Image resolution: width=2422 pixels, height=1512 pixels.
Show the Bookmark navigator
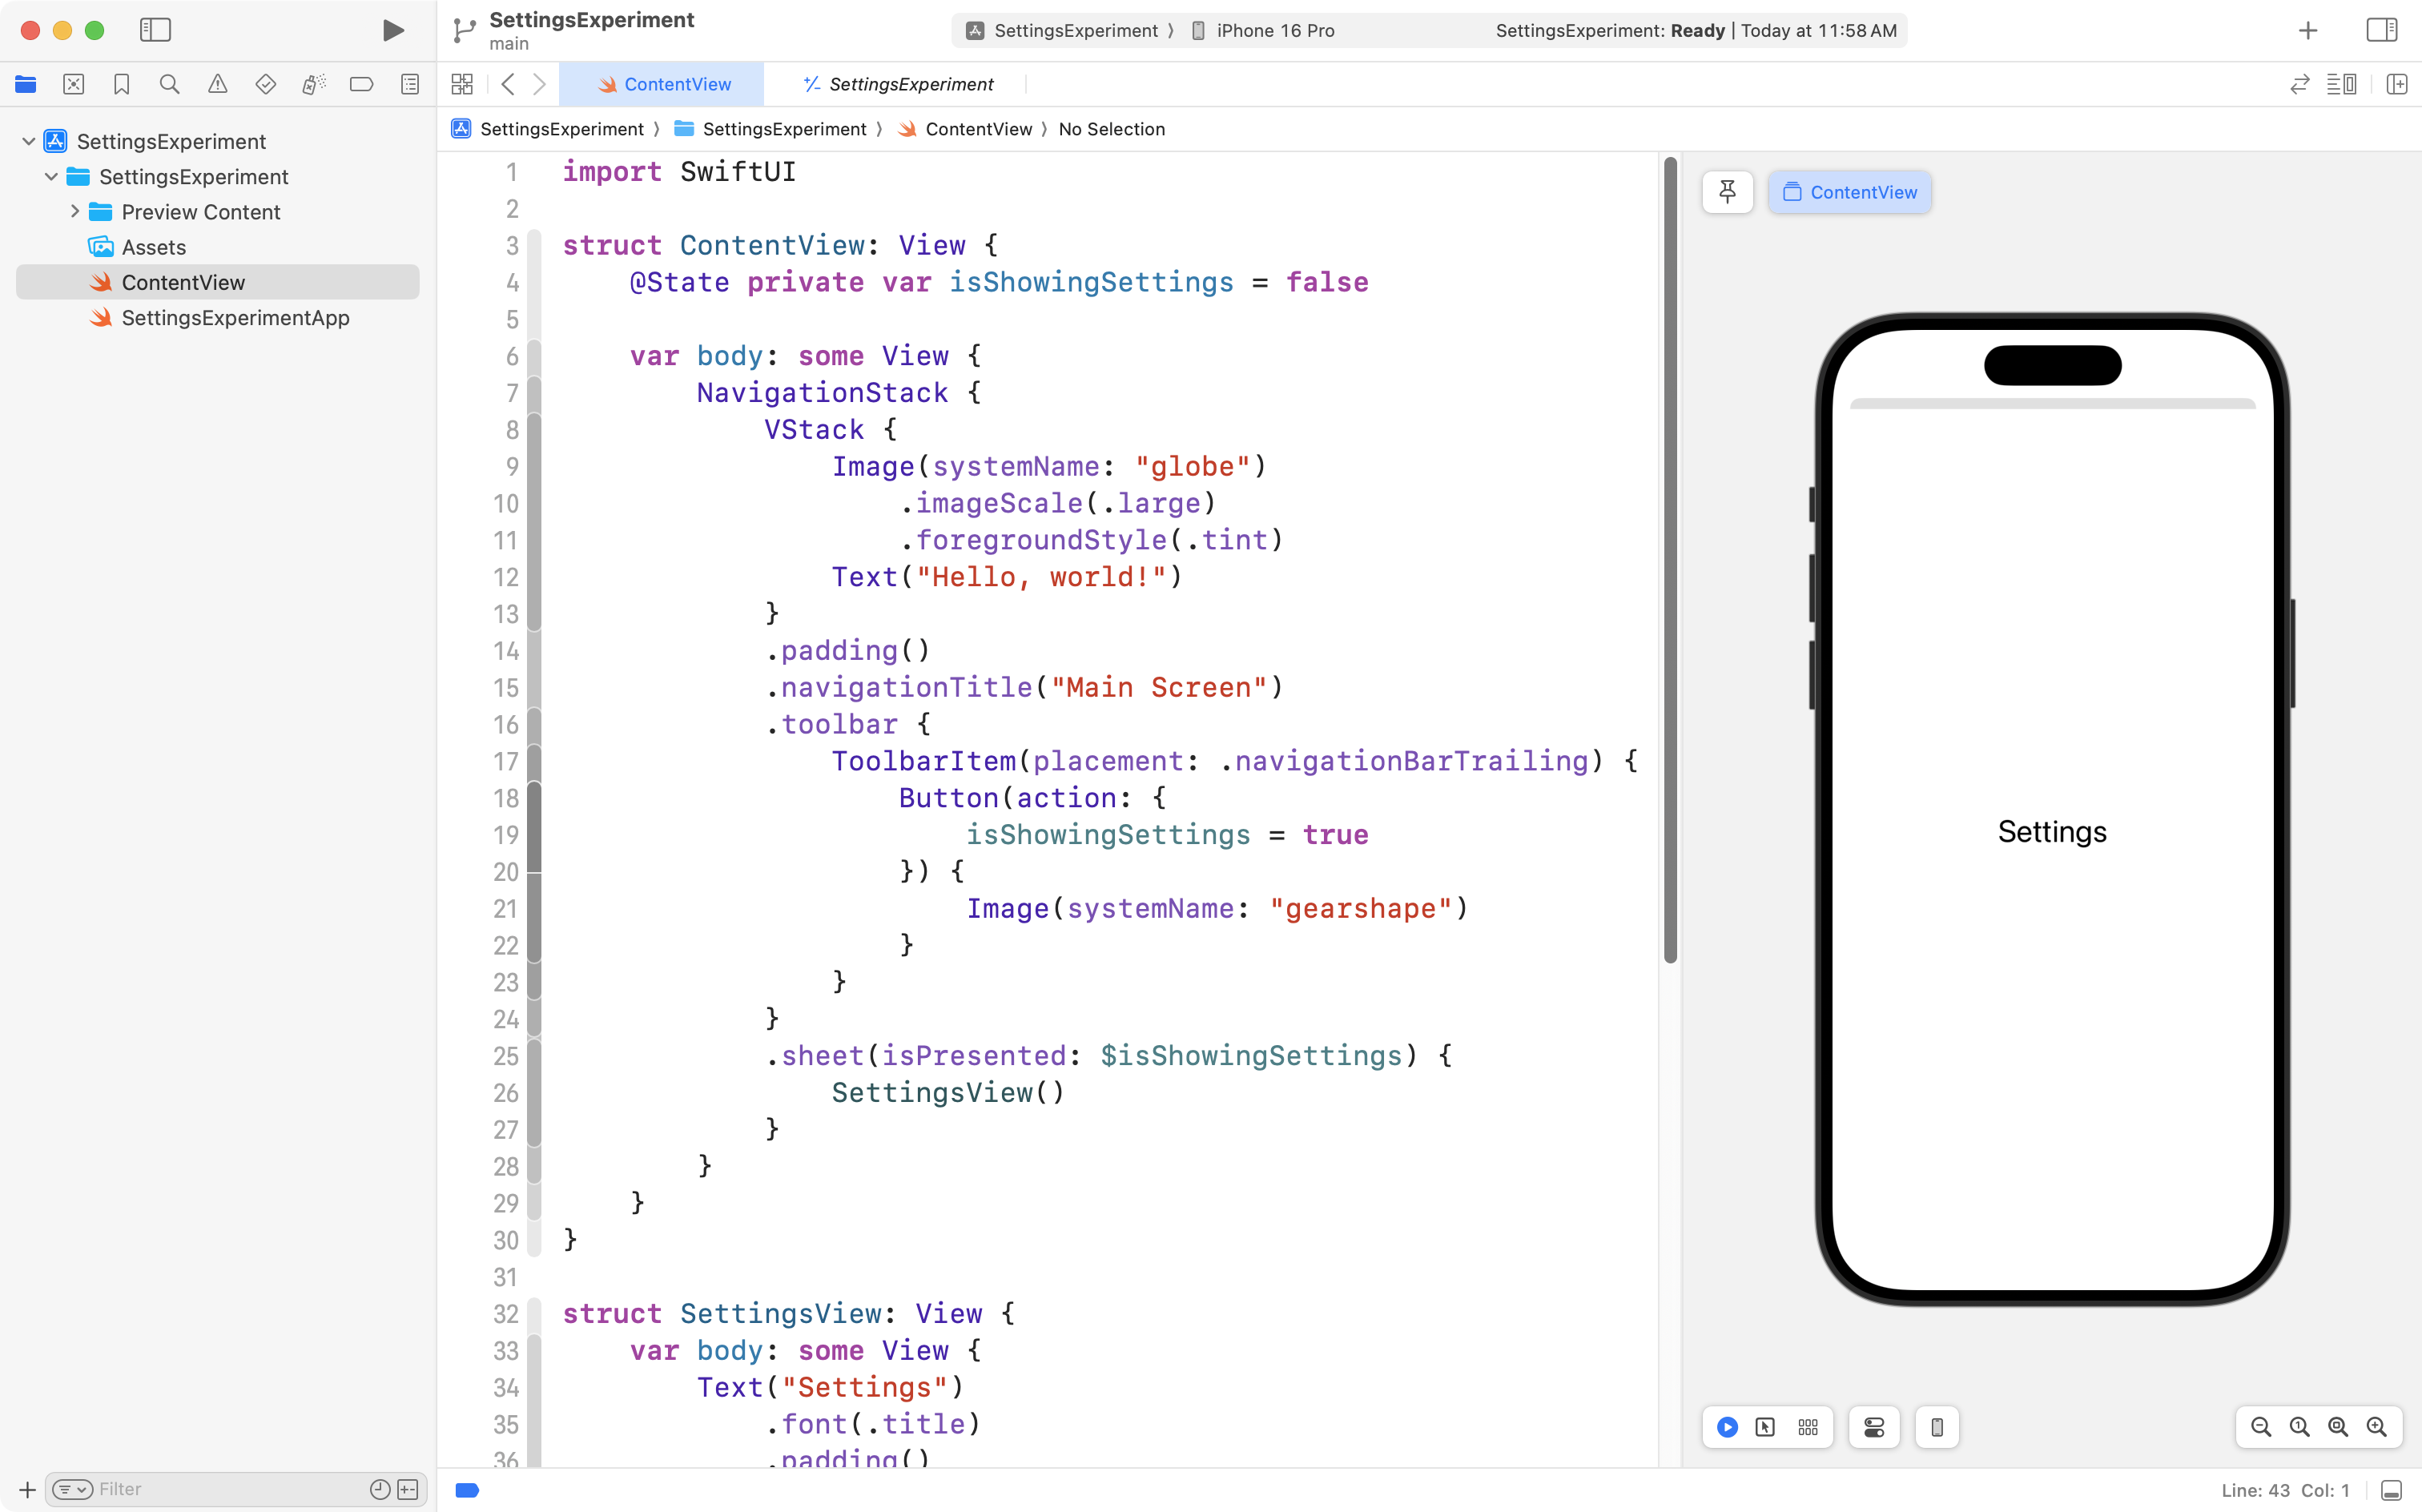point(121,84)
